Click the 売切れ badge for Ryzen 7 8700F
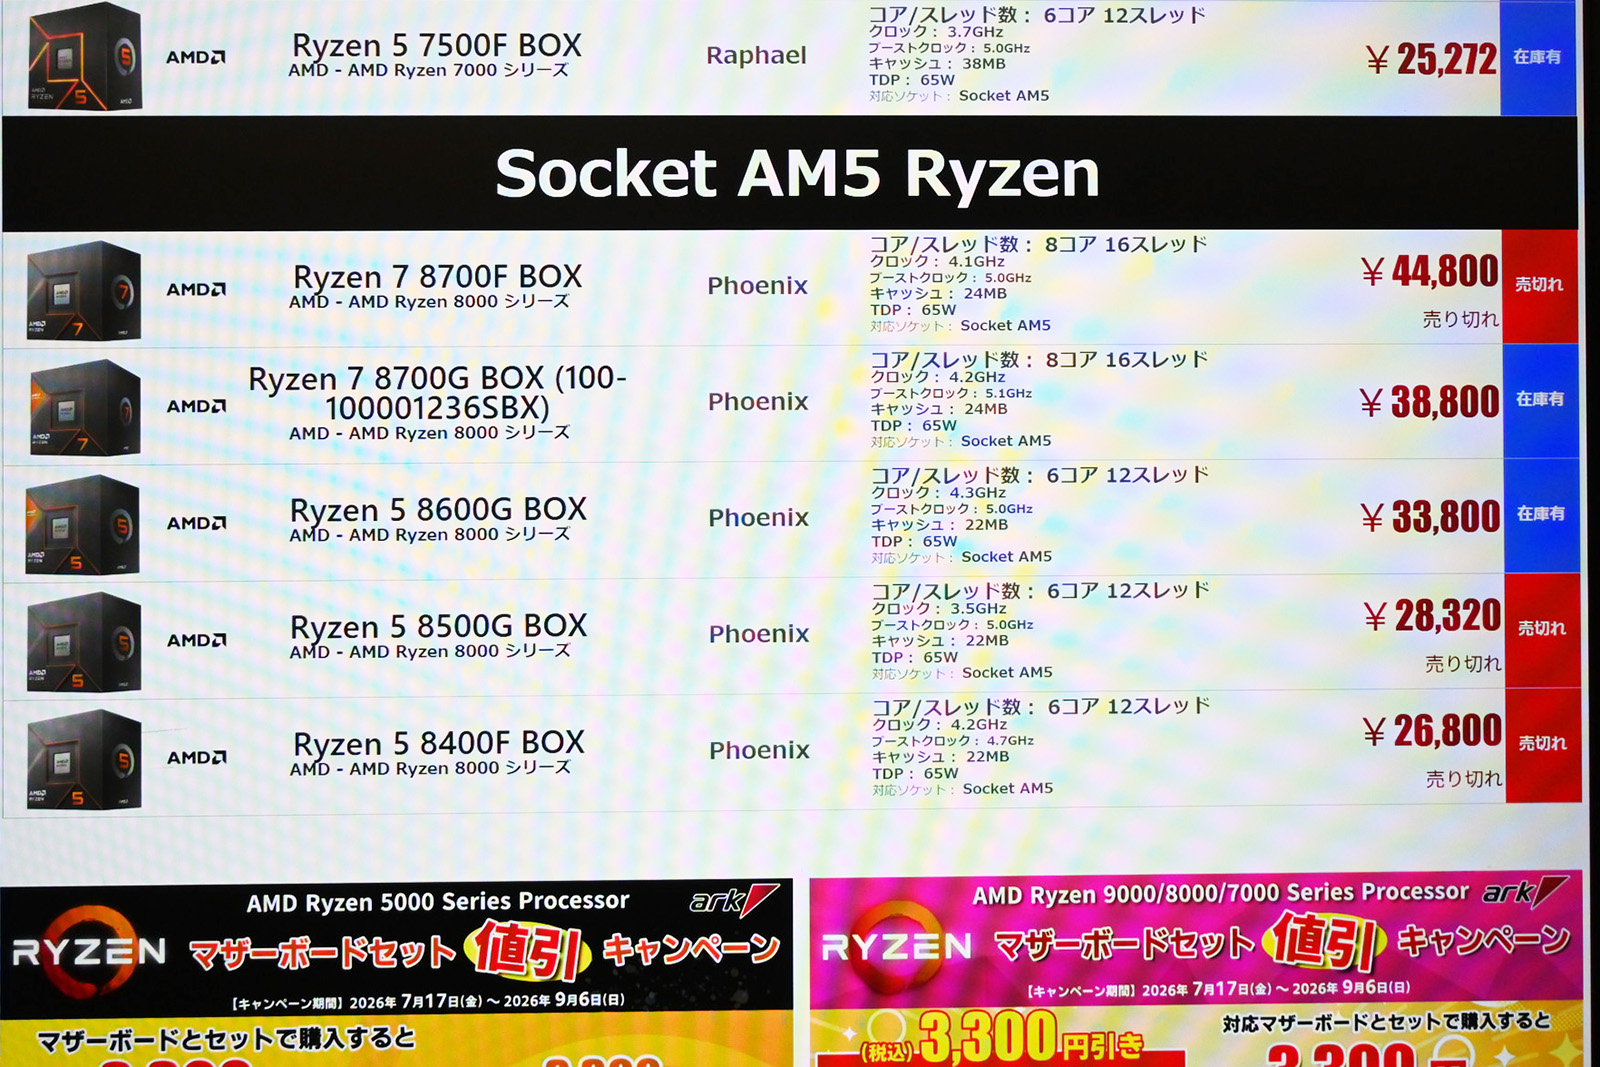This screenshot has height=1067, width=1600. point(1539,285)
